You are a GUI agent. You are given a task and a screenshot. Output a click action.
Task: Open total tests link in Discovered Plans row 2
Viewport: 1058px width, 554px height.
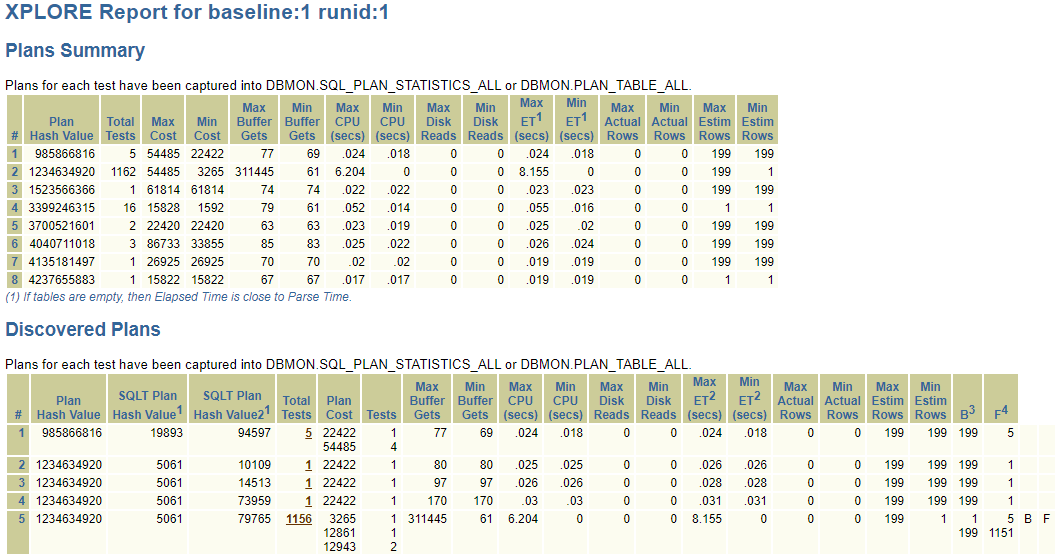tap(308, 465)
